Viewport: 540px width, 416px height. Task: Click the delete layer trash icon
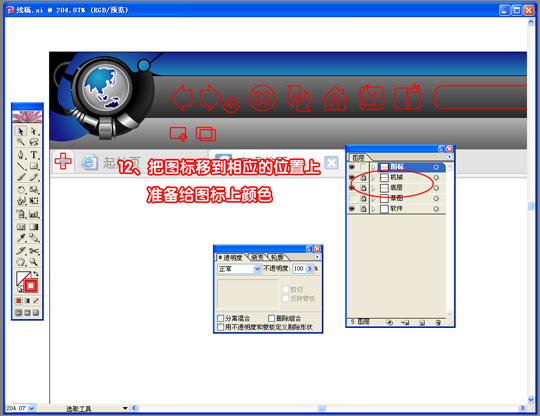[x=438, y=322]
